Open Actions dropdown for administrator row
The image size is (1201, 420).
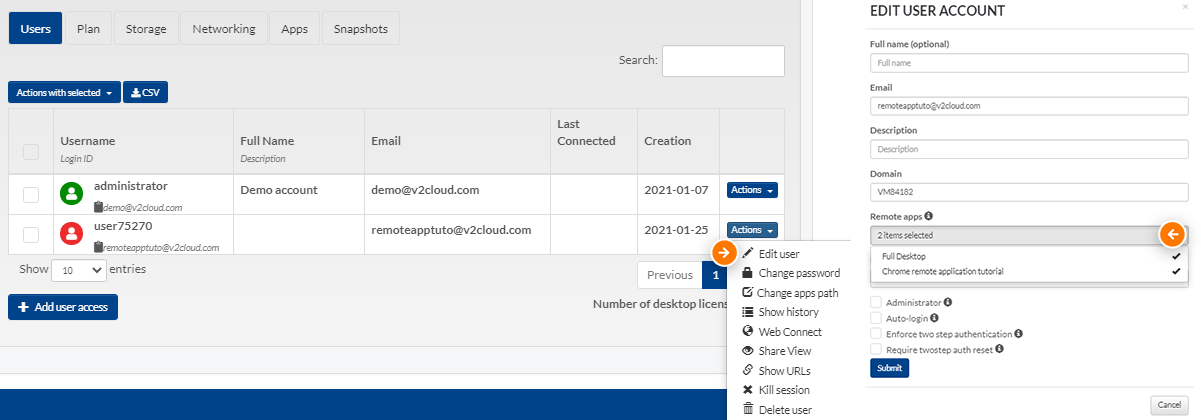point(753,190)
